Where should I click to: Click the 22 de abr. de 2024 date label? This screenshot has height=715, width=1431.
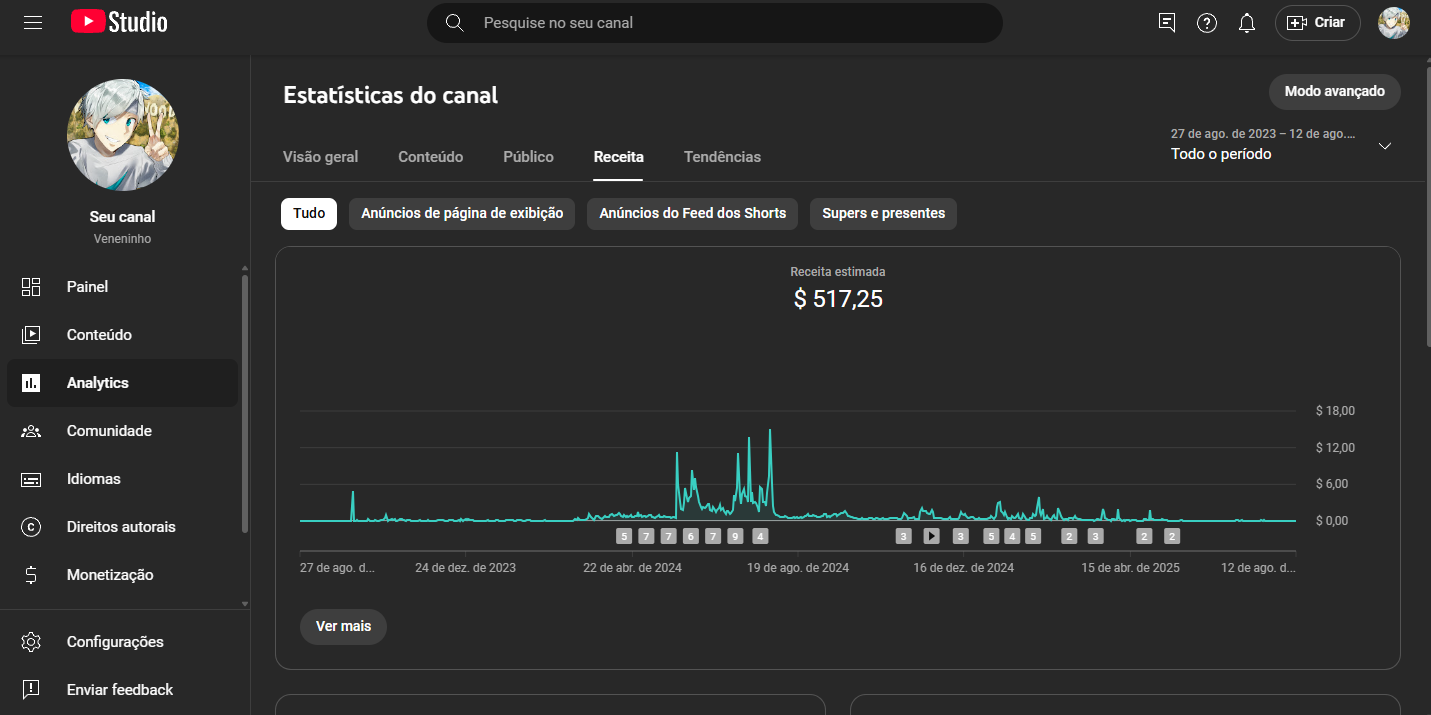pos(633,568)
